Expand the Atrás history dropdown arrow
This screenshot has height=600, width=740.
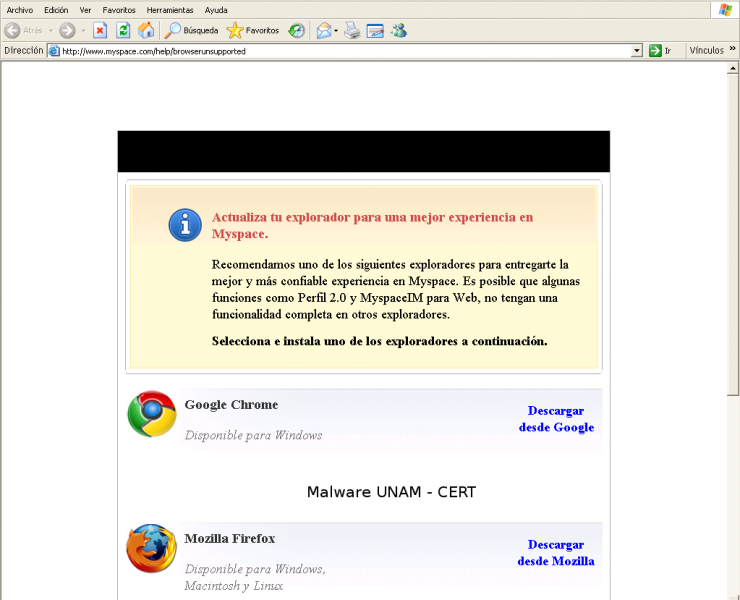click(51, 31)
